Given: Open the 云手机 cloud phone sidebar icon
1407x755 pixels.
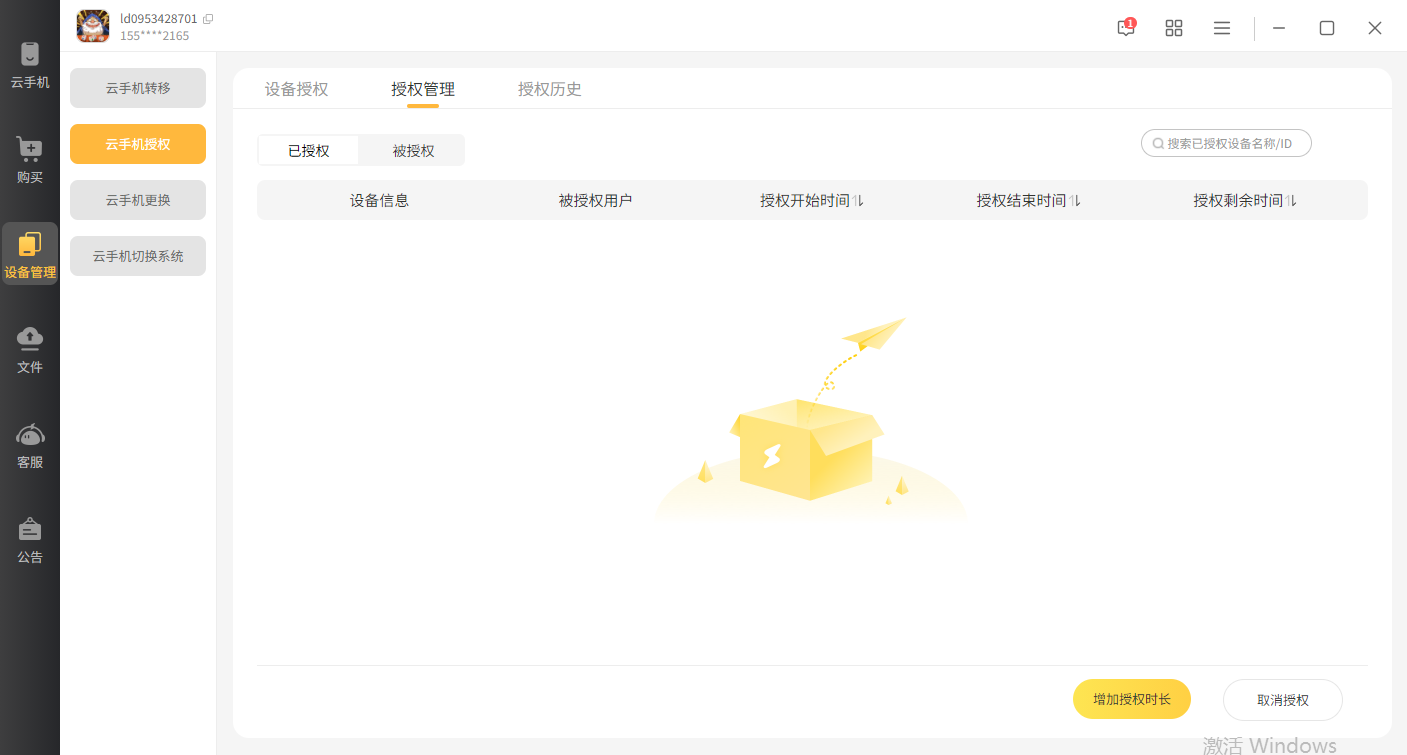Looking at the screenshot, I should 30,64.
